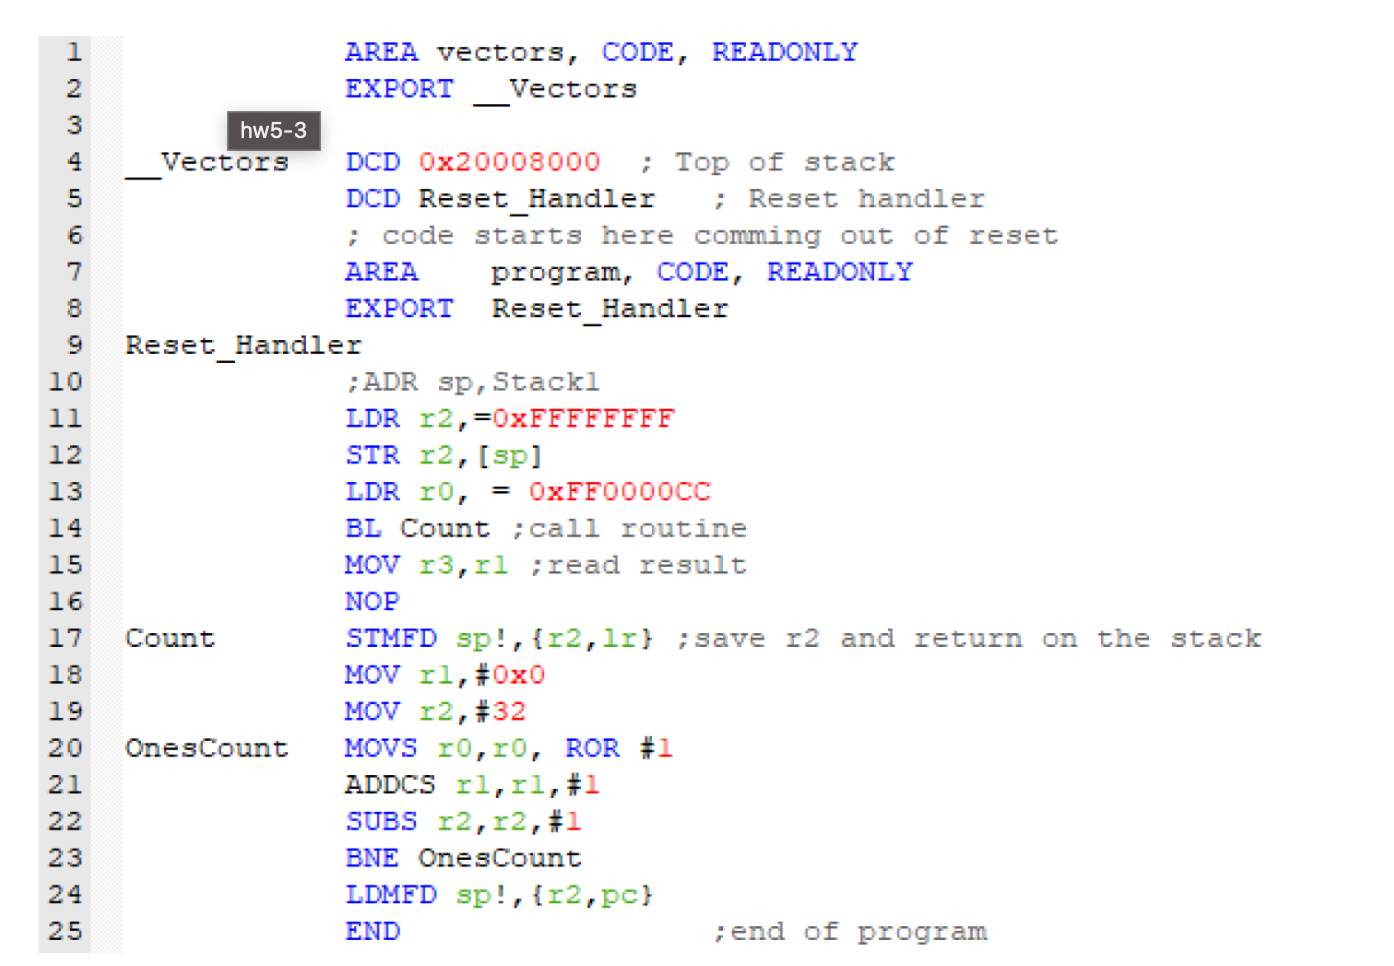The height and width of the screenshot is (966, 1394).
Task: Click the EXPORT keyword on line 2
Action: (x=398, y=88)
